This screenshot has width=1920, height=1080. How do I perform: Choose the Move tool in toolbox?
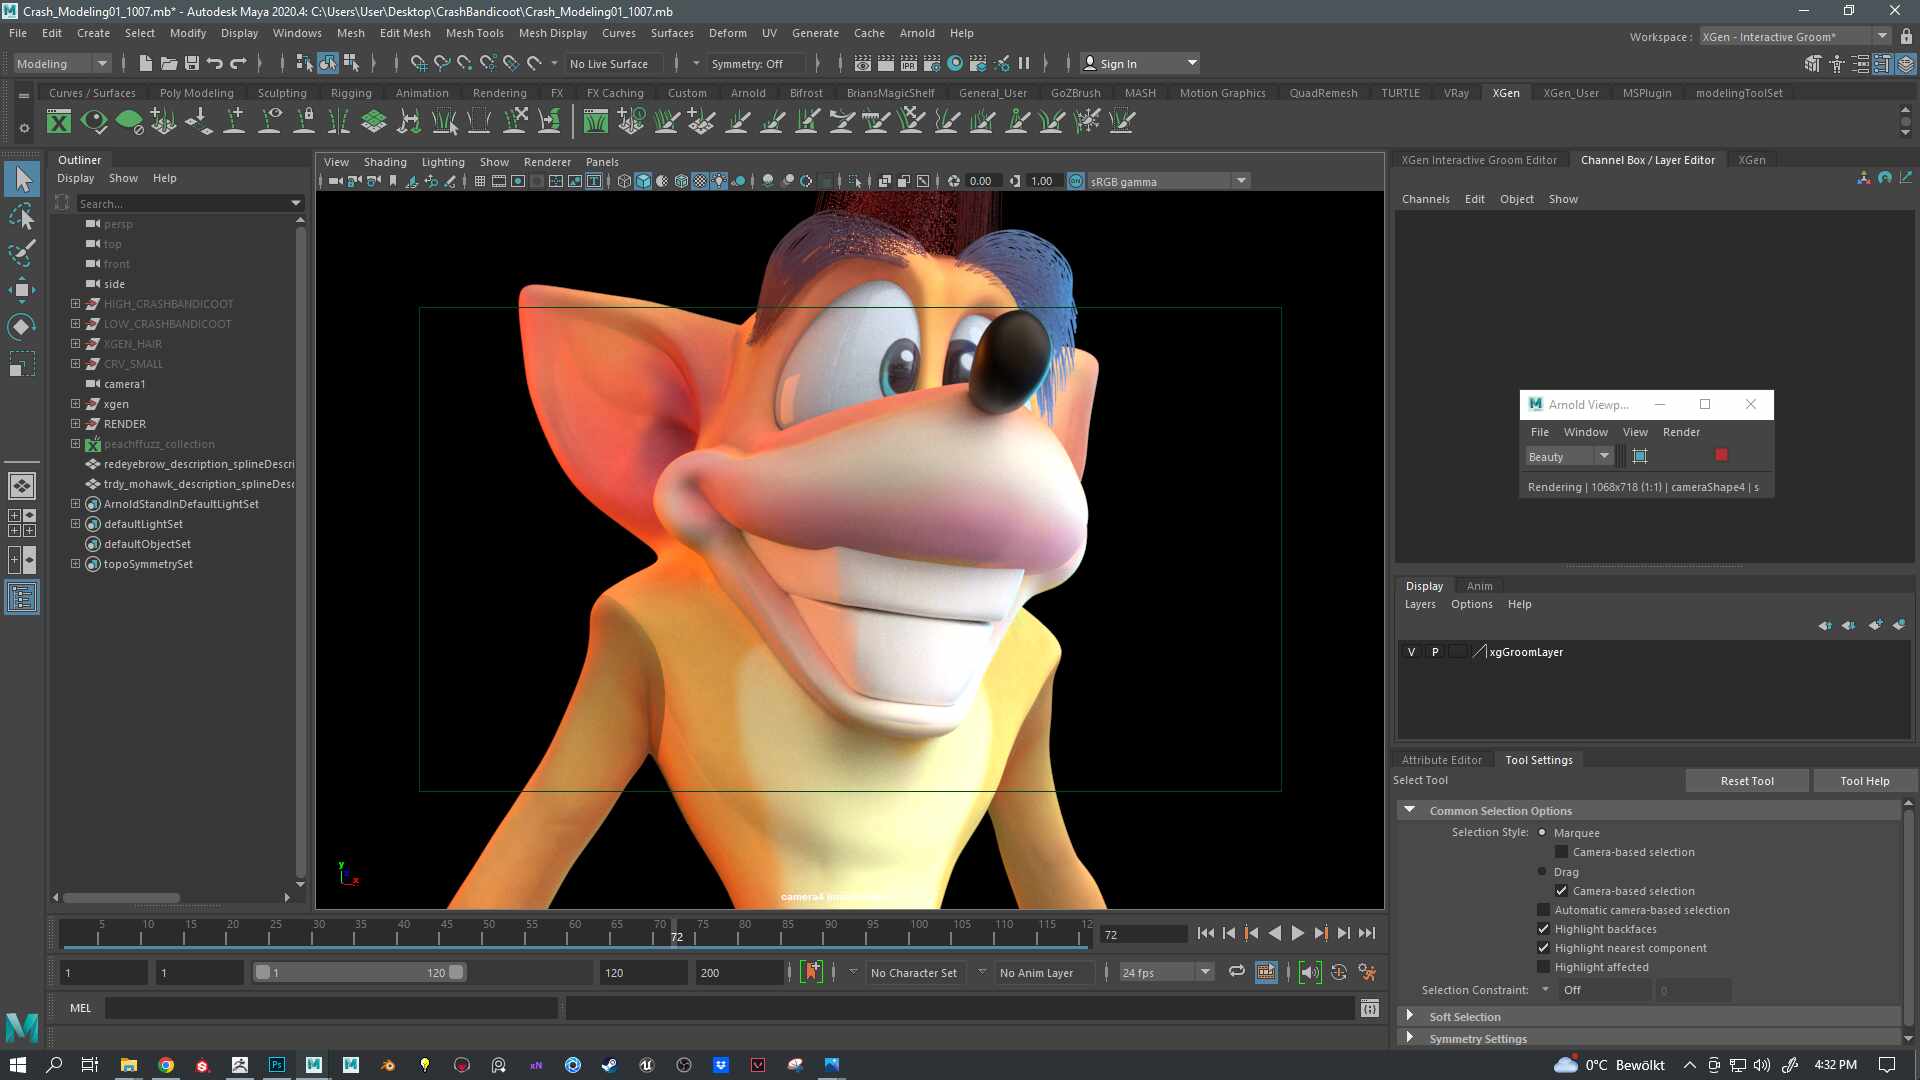pos(22,290)
